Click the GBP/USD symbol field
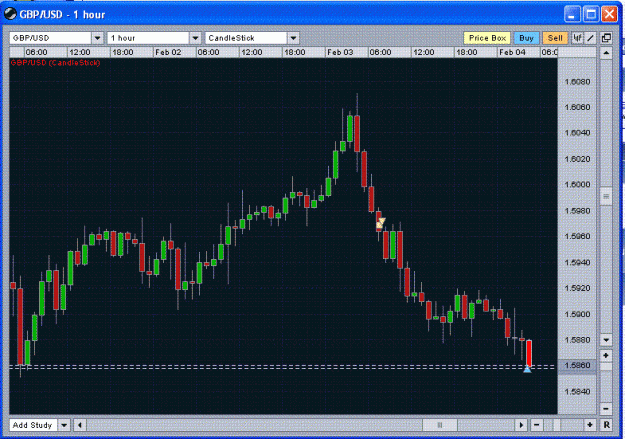This screenshot has height=439, width=625. (x=51, y=38)
